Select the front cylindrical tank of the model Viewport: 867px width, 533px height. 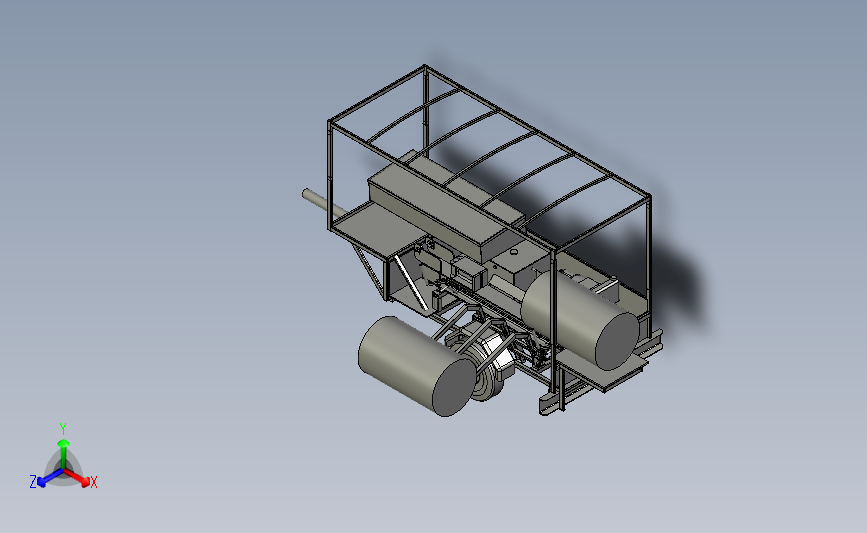419,366
